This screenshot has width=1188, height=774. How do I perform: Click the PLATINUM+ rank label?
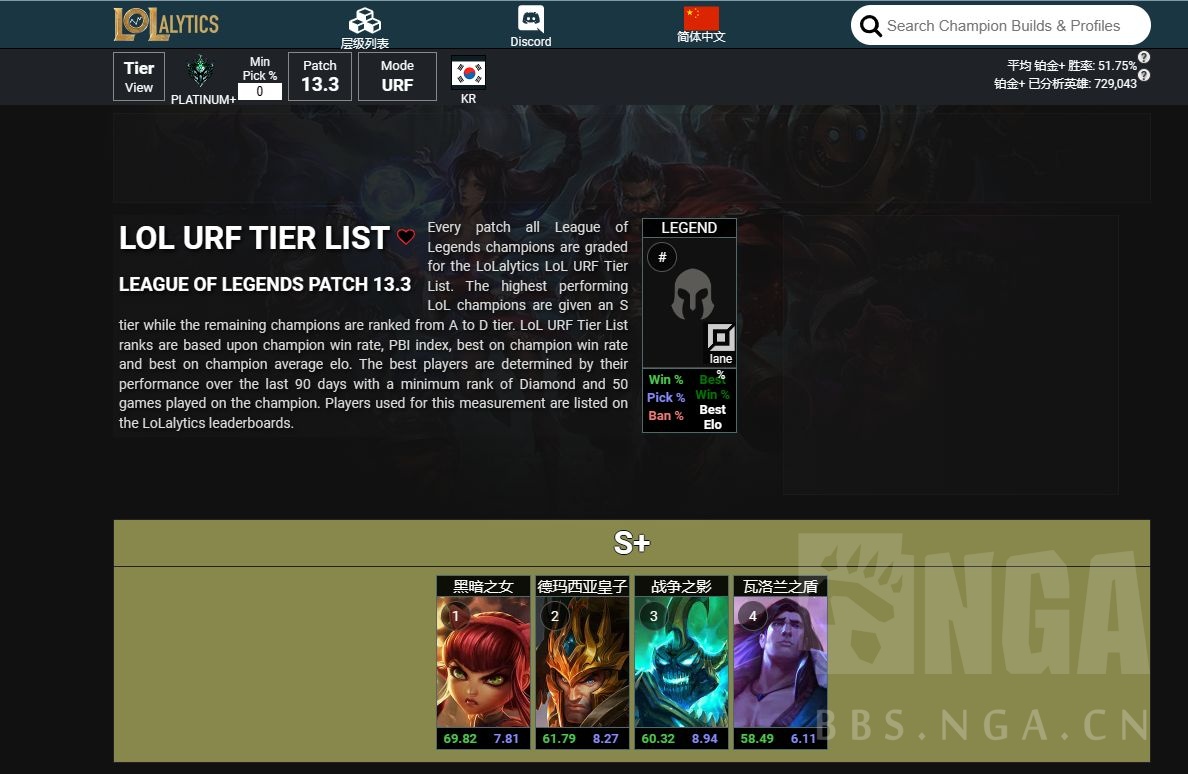click(x=203, y=99)
